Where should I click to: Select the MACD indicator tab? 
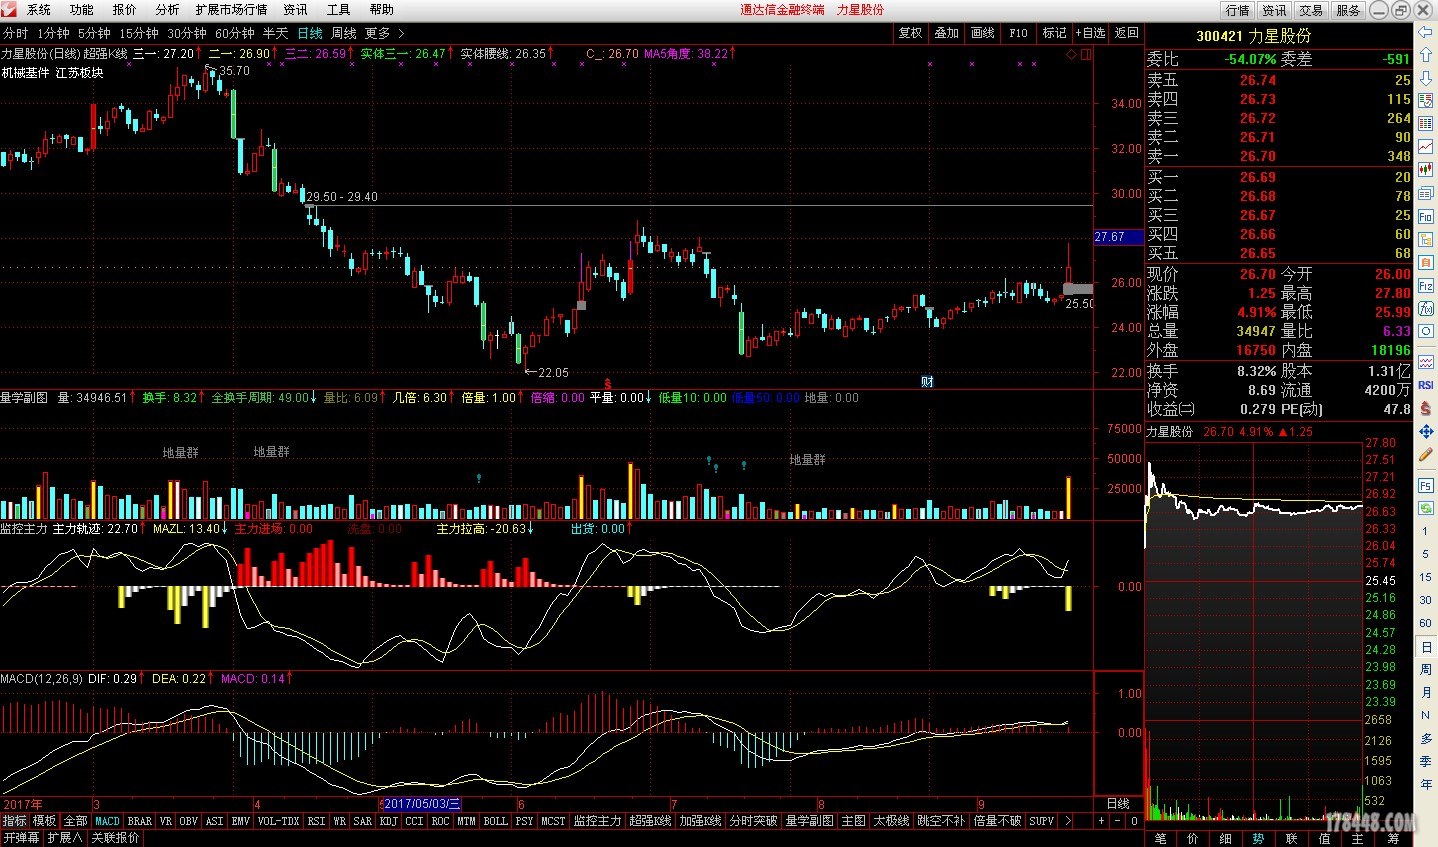tap(107, 821)
